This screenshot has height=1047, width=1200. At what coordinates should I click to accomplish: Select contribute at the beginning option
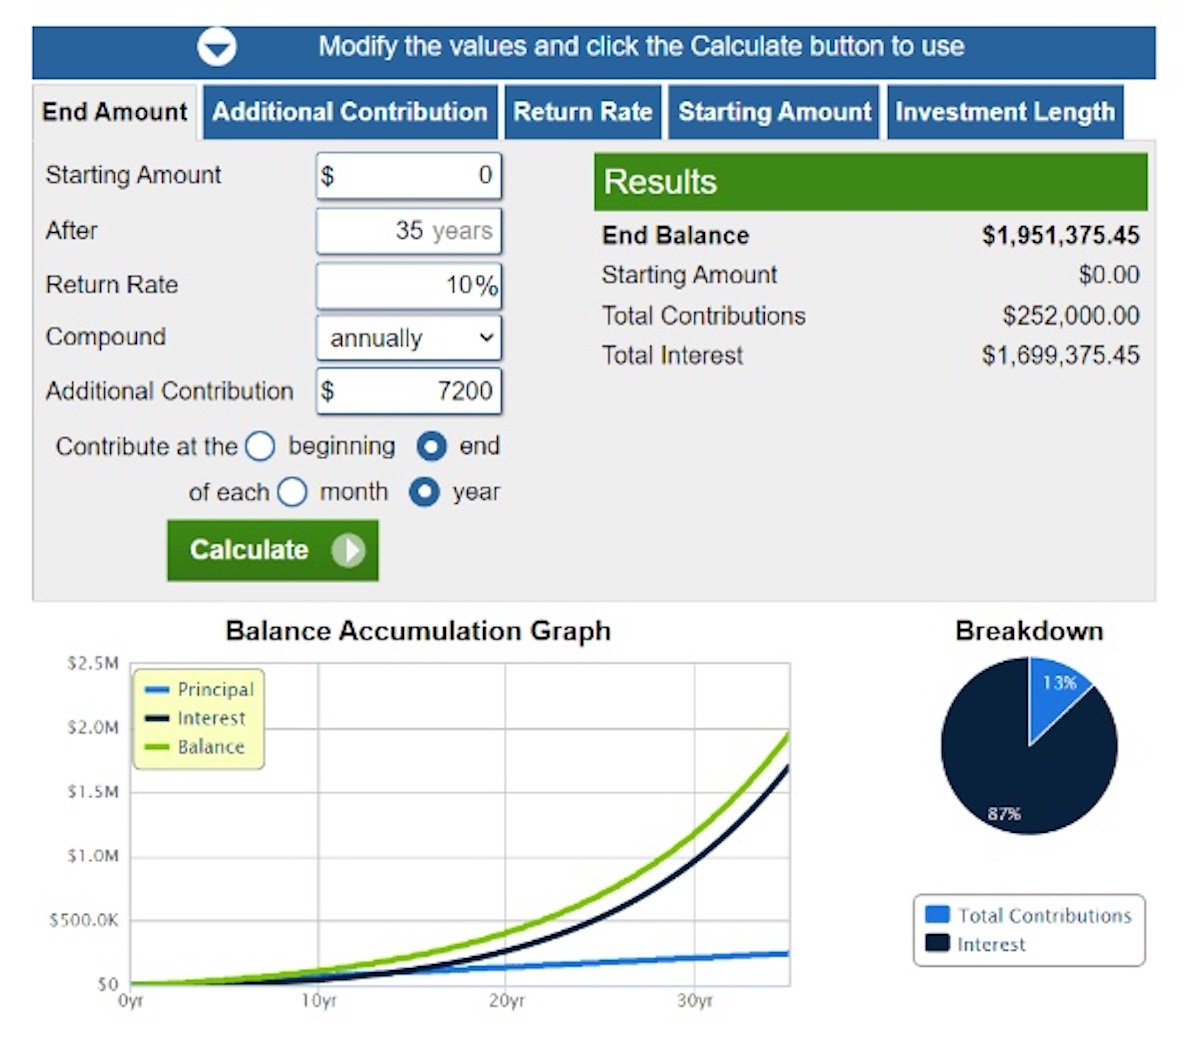click(260, 446)
